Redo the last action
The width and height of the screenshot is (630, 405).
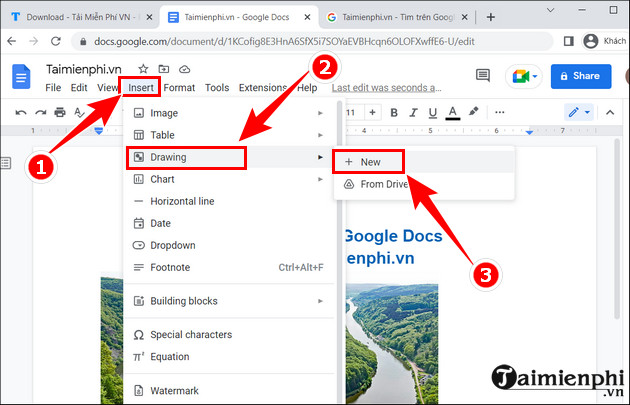[40, 112]
